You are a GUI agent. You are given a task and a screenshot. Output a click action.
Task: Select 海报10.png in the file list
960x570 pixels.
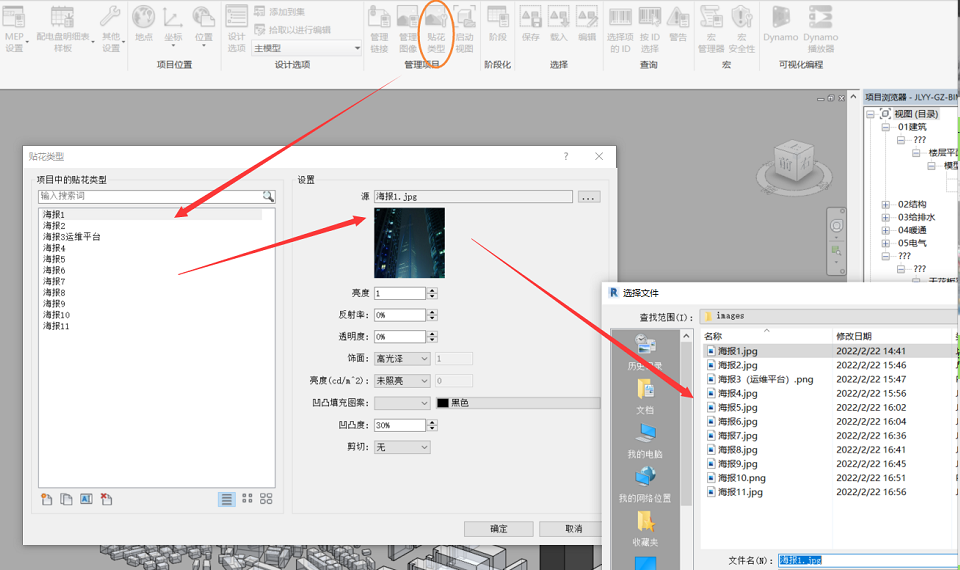tap(742, 478)
